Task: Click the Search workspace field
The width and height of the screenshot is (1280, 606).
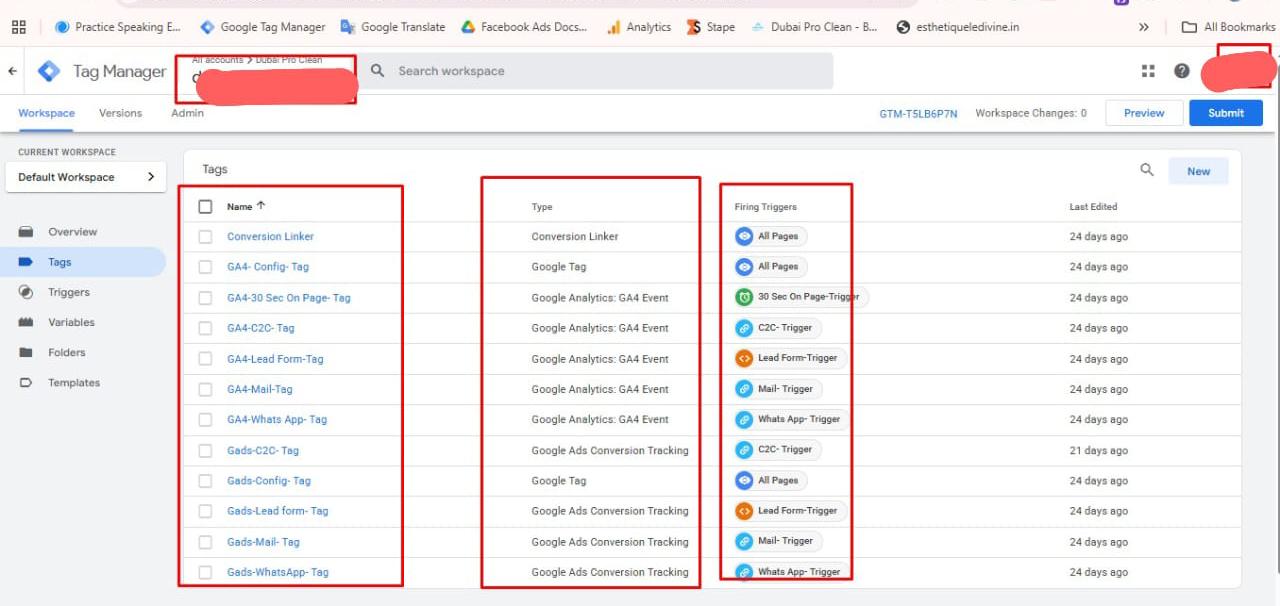Action: (600, 71)
